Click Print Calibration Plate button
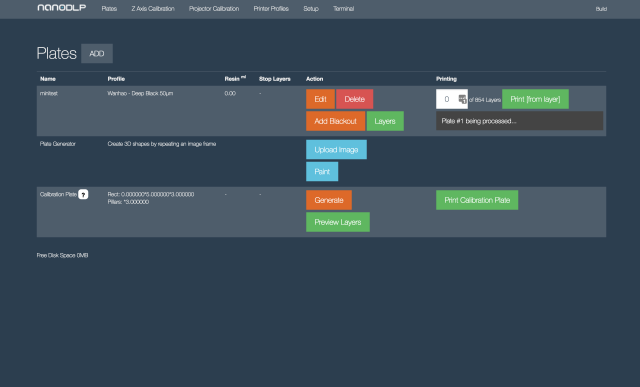640x387 pixels. tap(477, 200)
